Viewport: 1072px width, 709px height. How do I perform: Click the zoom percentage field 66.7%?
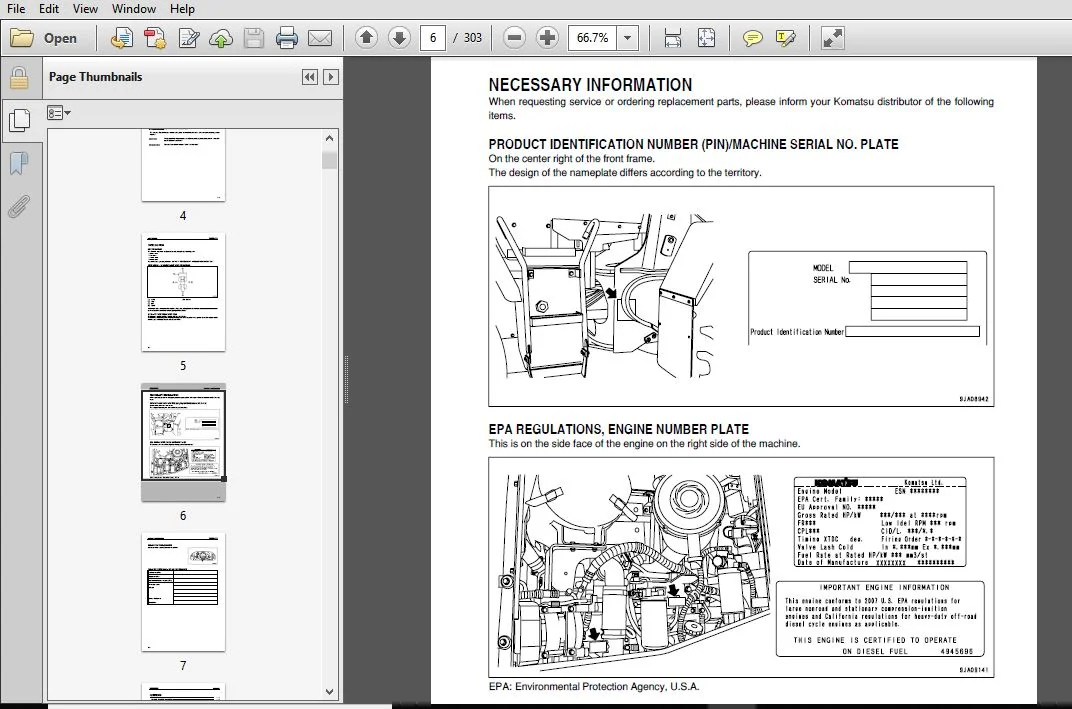click(x=592, y=38)
